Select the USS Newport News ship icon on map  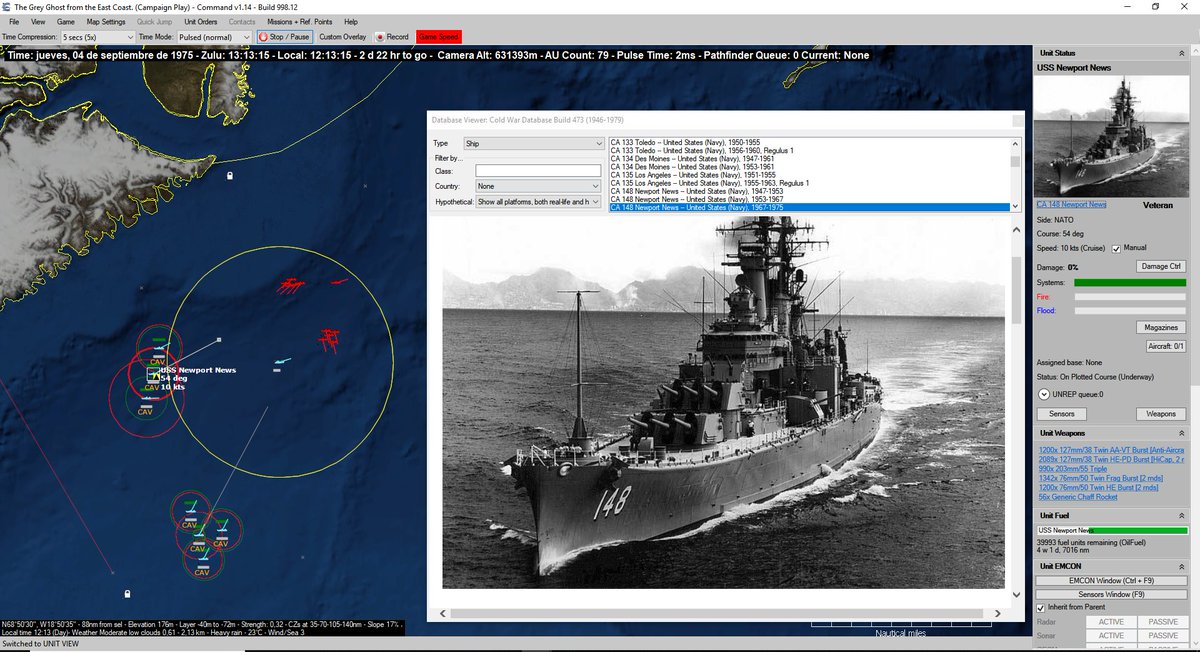click(152, 374)
